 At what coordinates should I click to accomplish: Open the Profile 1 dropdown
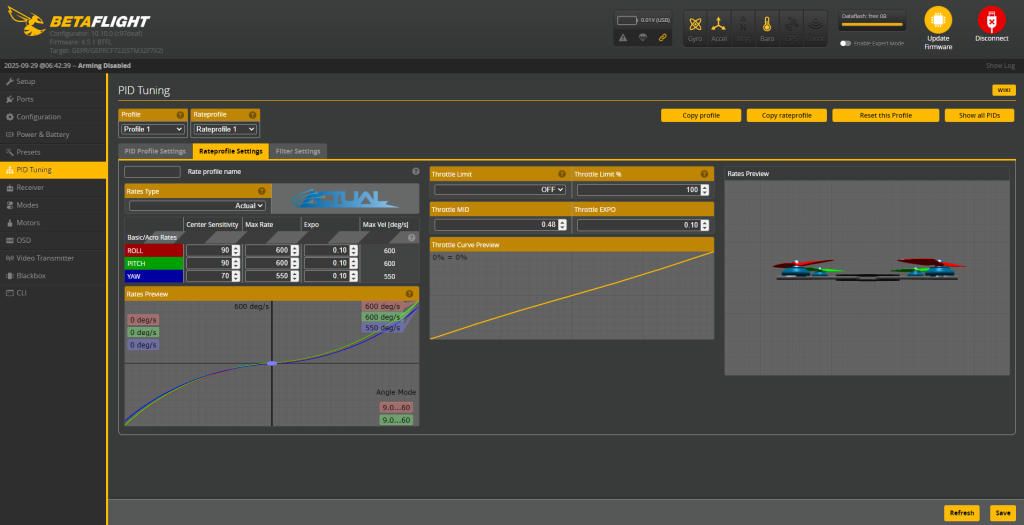(152, 129)
